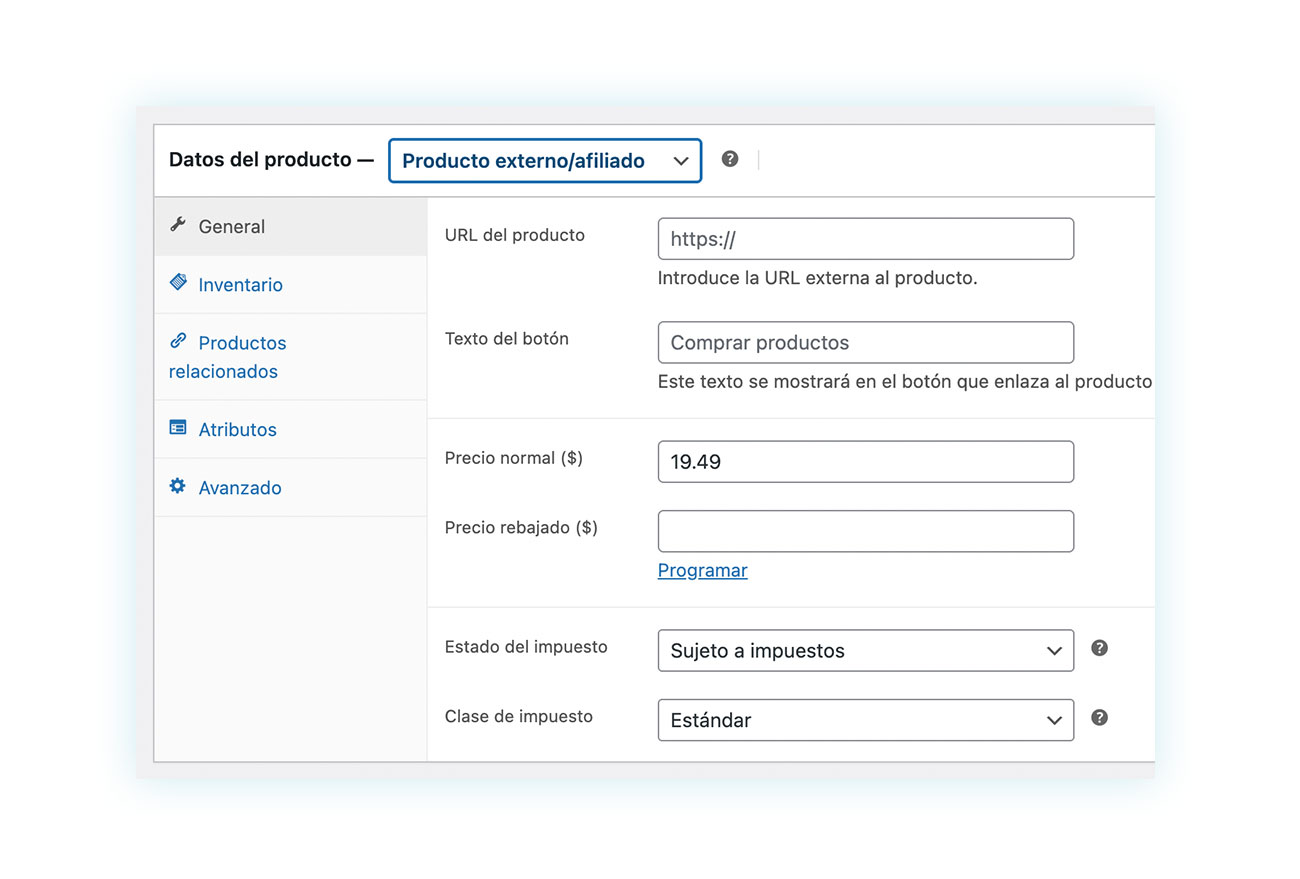Click the 'Precio normal ($)' label

point(514,458)
